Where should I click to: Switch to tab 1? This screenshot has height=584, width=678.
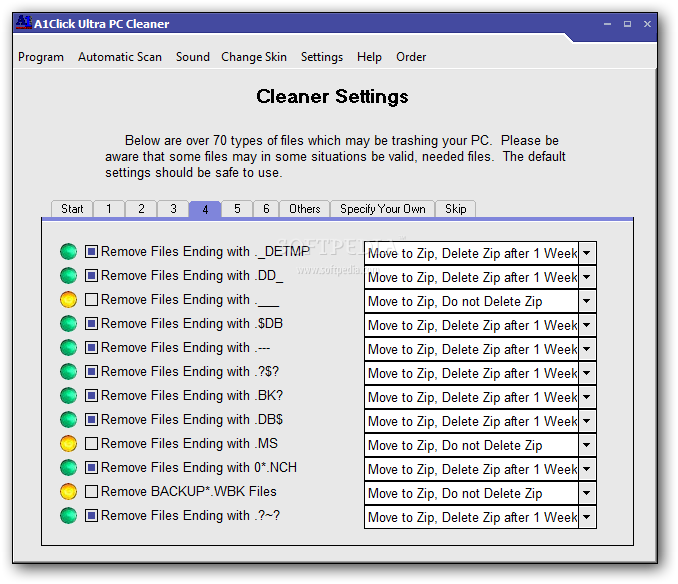(x=109, y=209)
